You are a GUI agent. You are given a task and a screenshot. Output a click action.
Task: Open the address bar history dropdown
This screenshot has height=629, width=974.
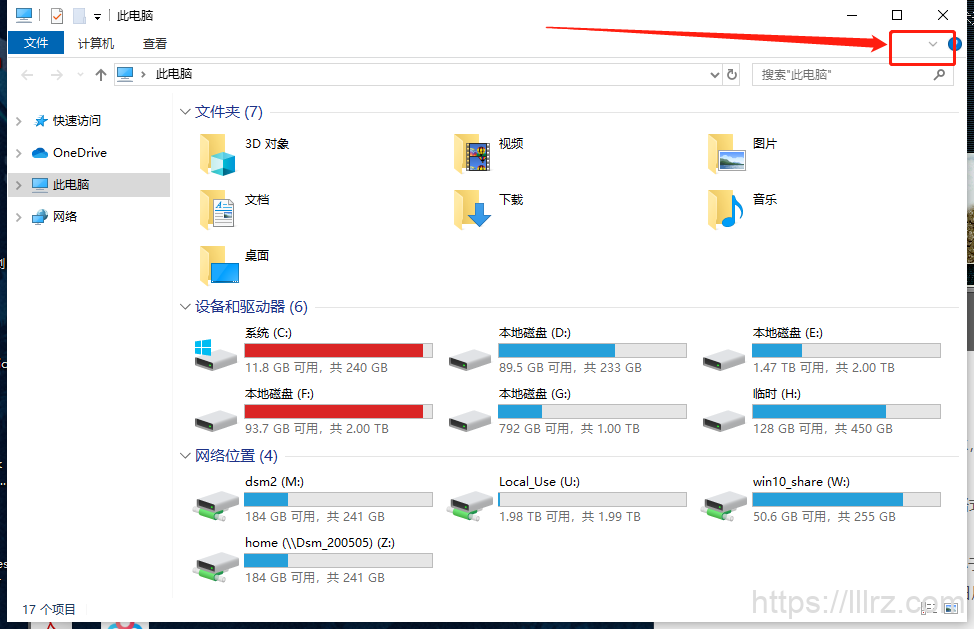coord(714,75)
